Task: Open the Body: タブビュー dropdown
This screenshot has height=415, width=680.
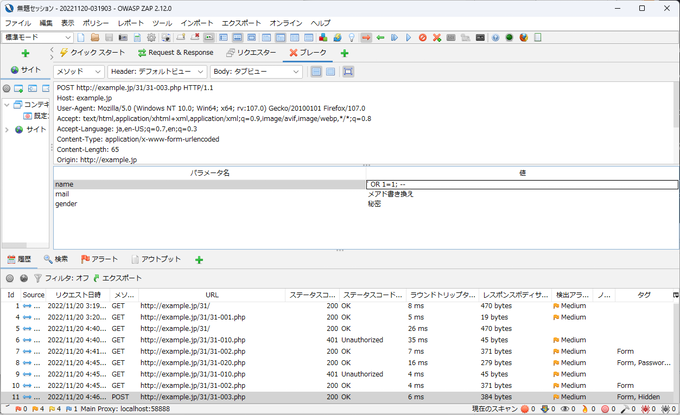Action: (256, 72)
